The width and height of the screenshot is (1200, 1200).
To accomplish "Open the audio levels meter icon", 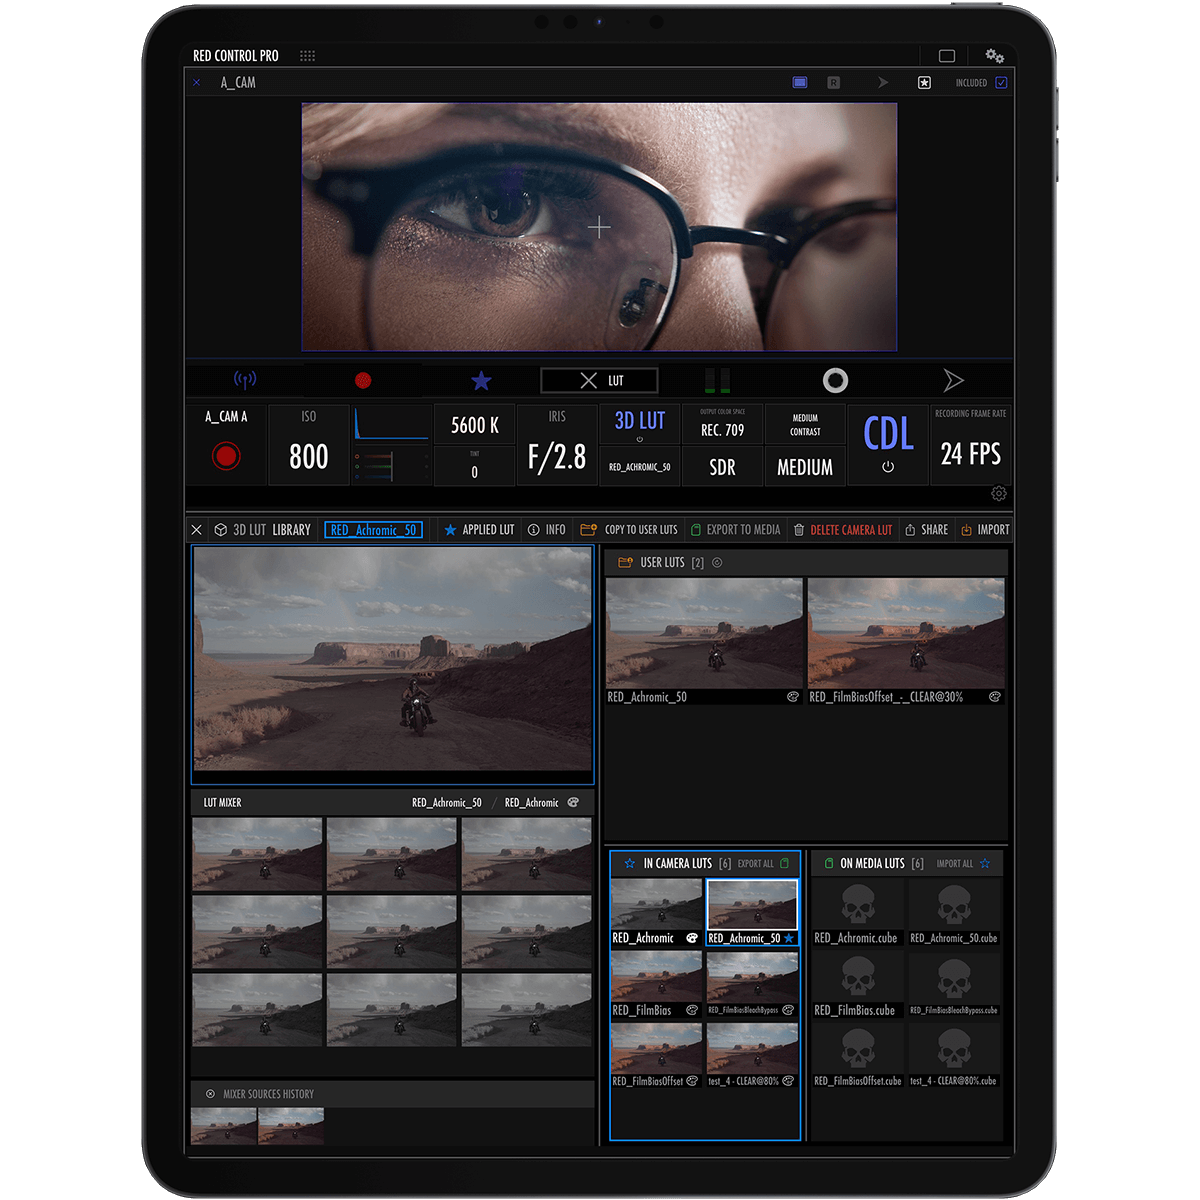I will (x=718, y=380).
